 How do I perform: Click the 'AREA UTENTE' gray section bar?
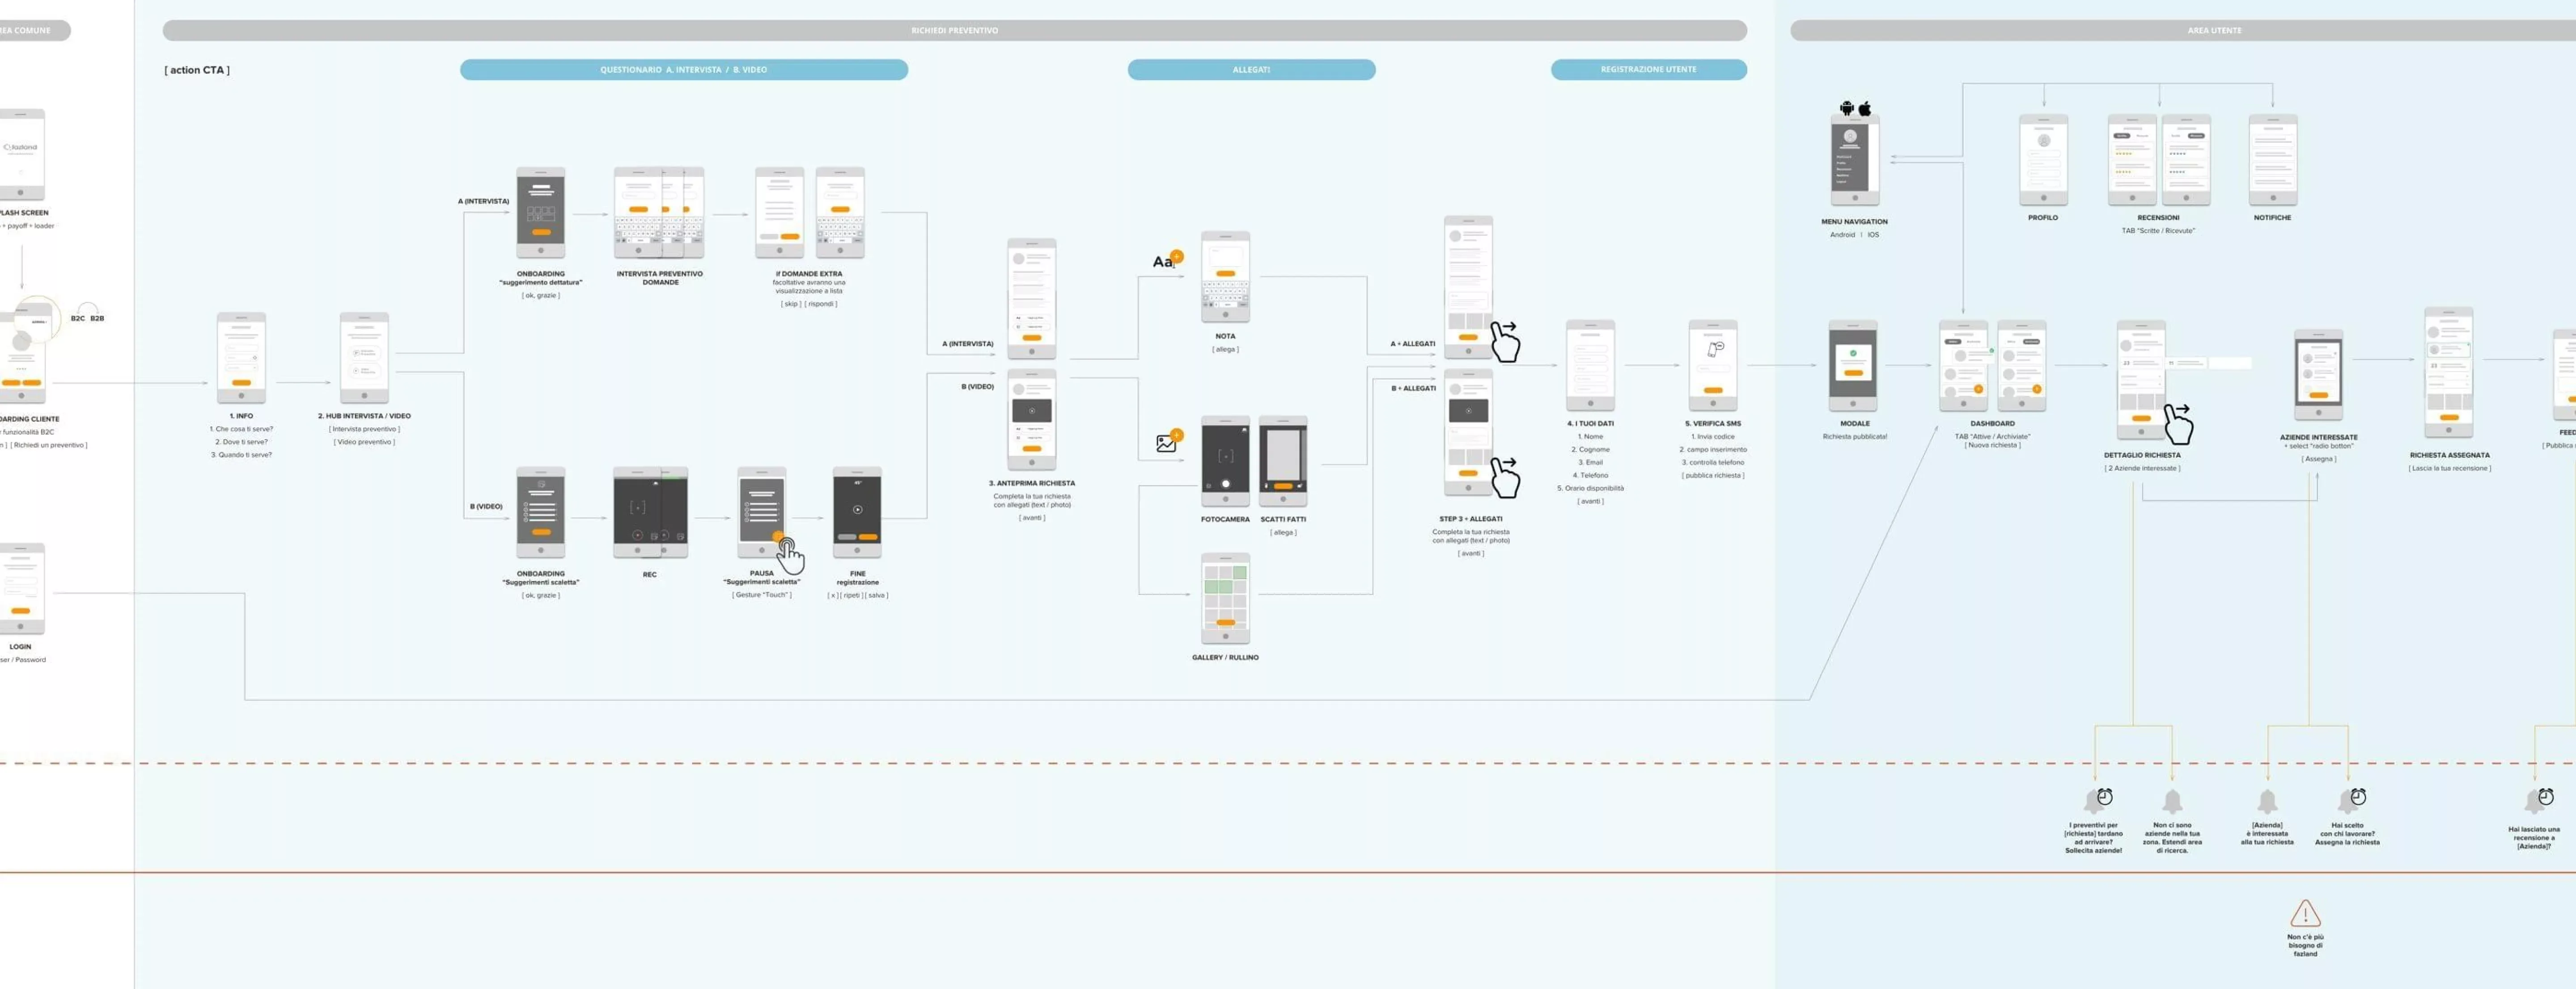click(2214, 31)
